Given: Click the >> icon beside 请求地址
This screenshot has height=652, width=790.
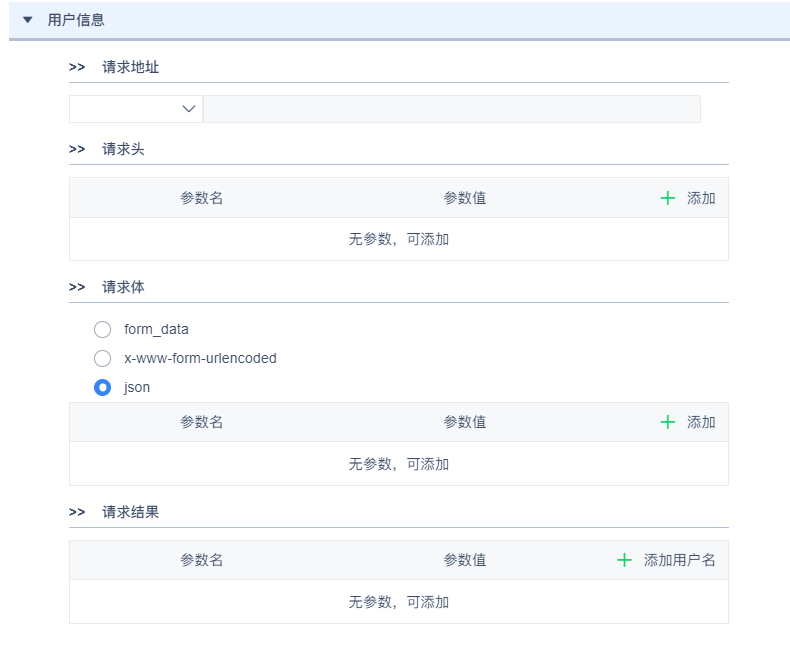Looking at the screenshot, I should click(x=77, y=67).
